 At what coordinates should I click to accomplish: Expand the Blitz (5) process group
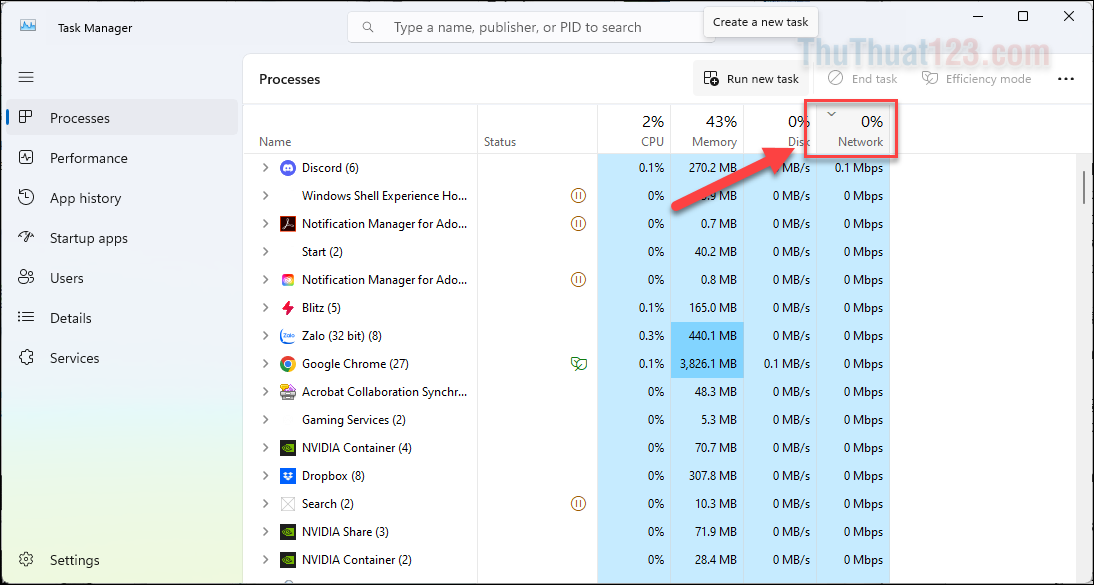coord(265,308)
